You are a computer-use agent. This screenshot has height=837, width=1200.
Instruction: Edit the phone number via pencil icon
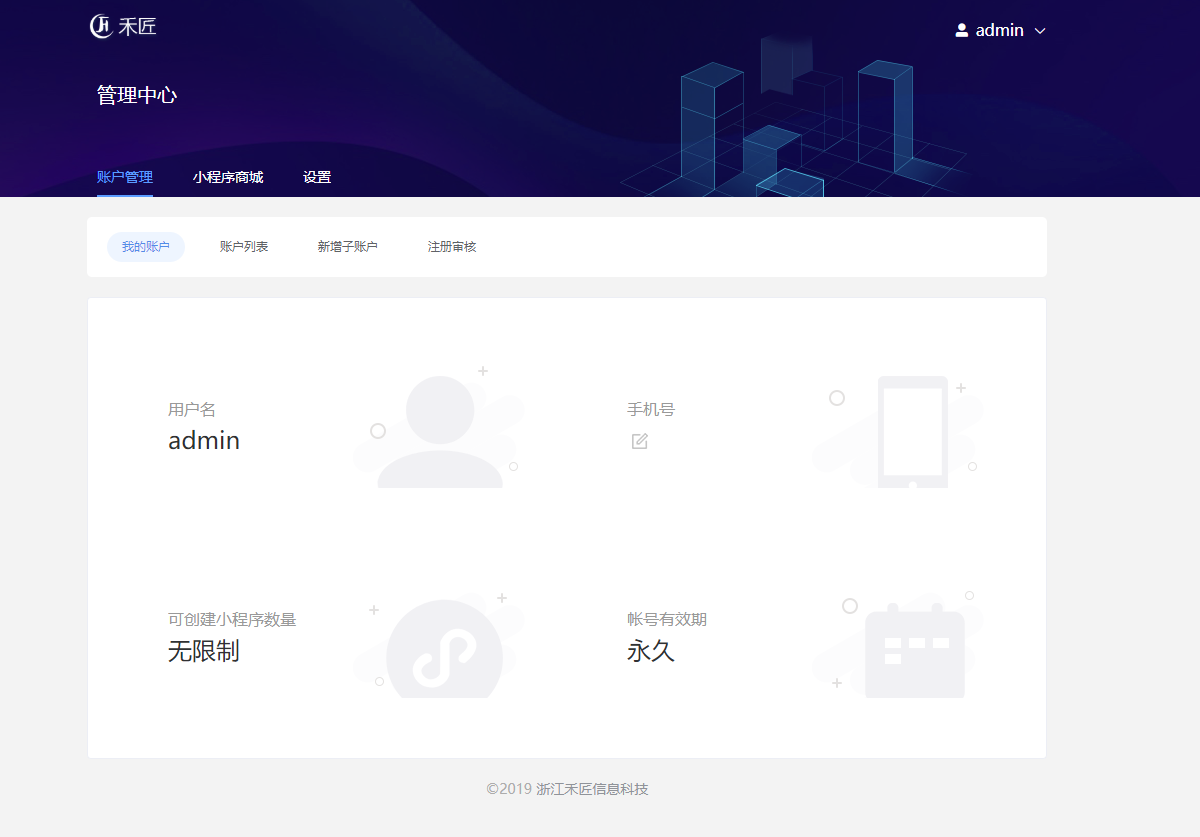pyautogui.click(x=640, y=441)
